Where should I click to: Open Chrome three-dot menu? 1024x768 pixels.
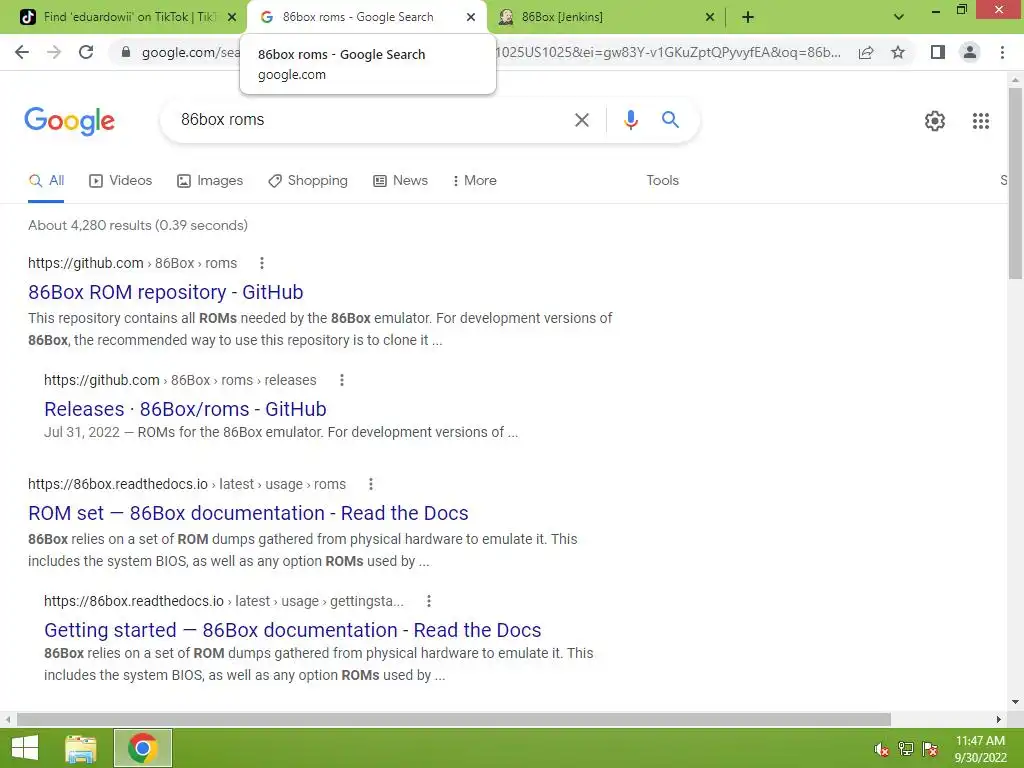click(x=1002, y=52)
